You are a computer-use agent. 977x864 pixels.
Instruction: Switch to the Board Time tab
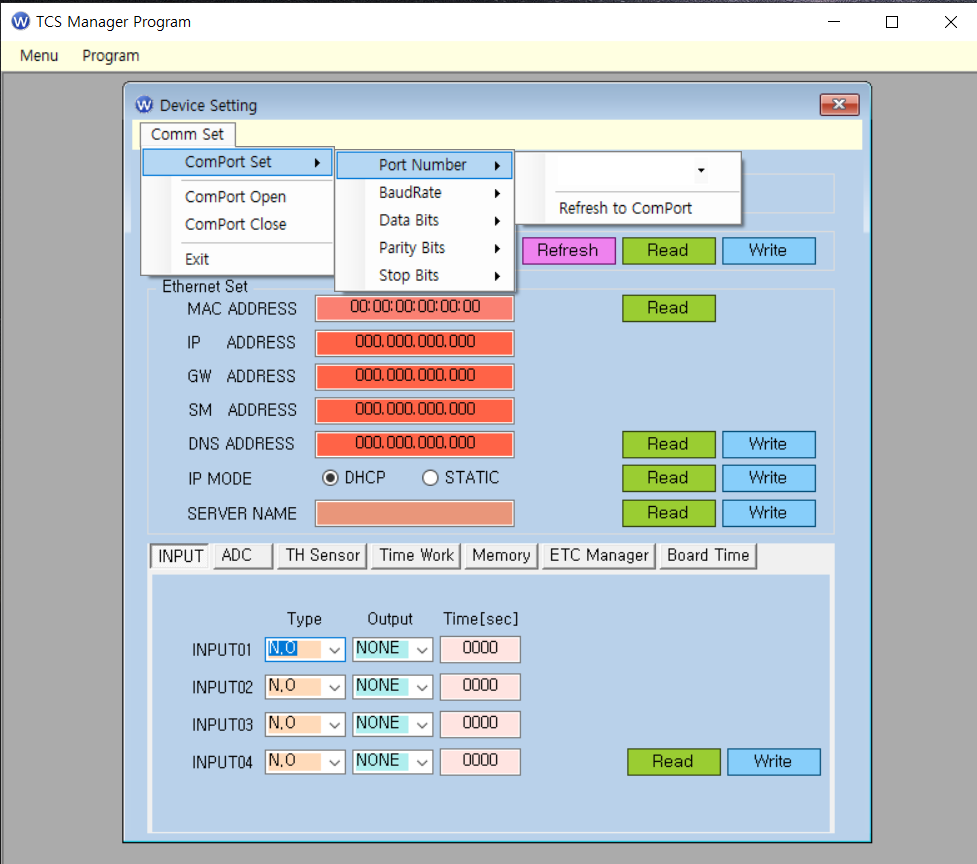click(708, 555)
